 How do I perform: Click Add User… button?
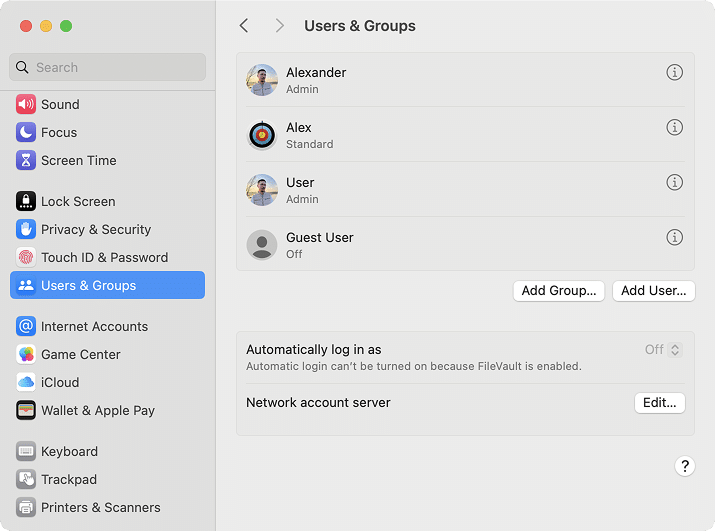click(653, 291)
